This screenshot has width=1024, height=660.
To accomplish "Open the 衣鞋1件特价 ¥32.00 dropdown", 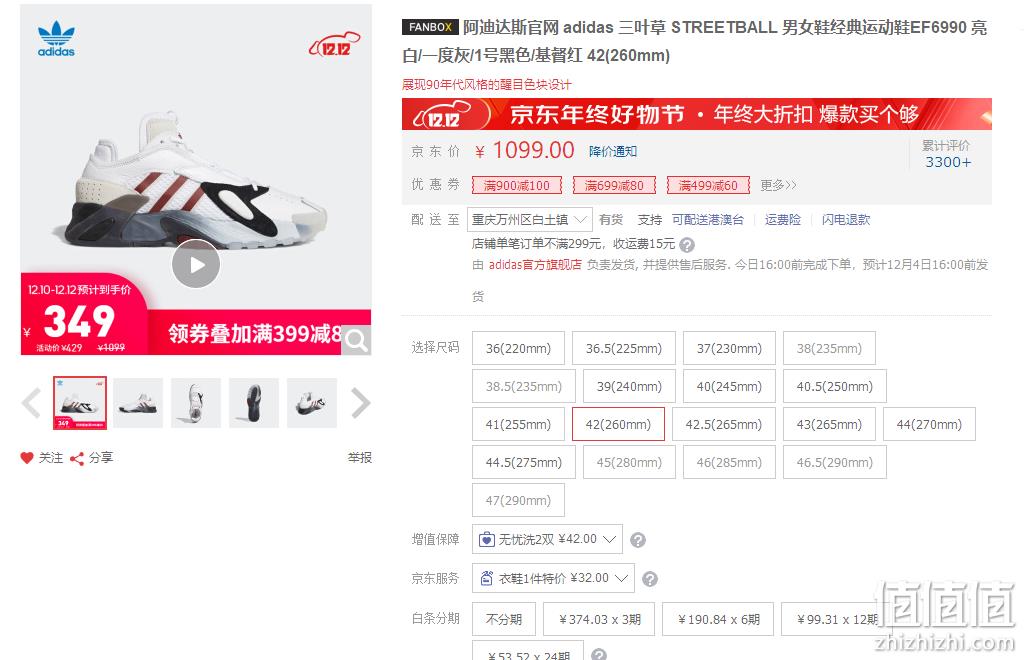I will tap(553, 578).
